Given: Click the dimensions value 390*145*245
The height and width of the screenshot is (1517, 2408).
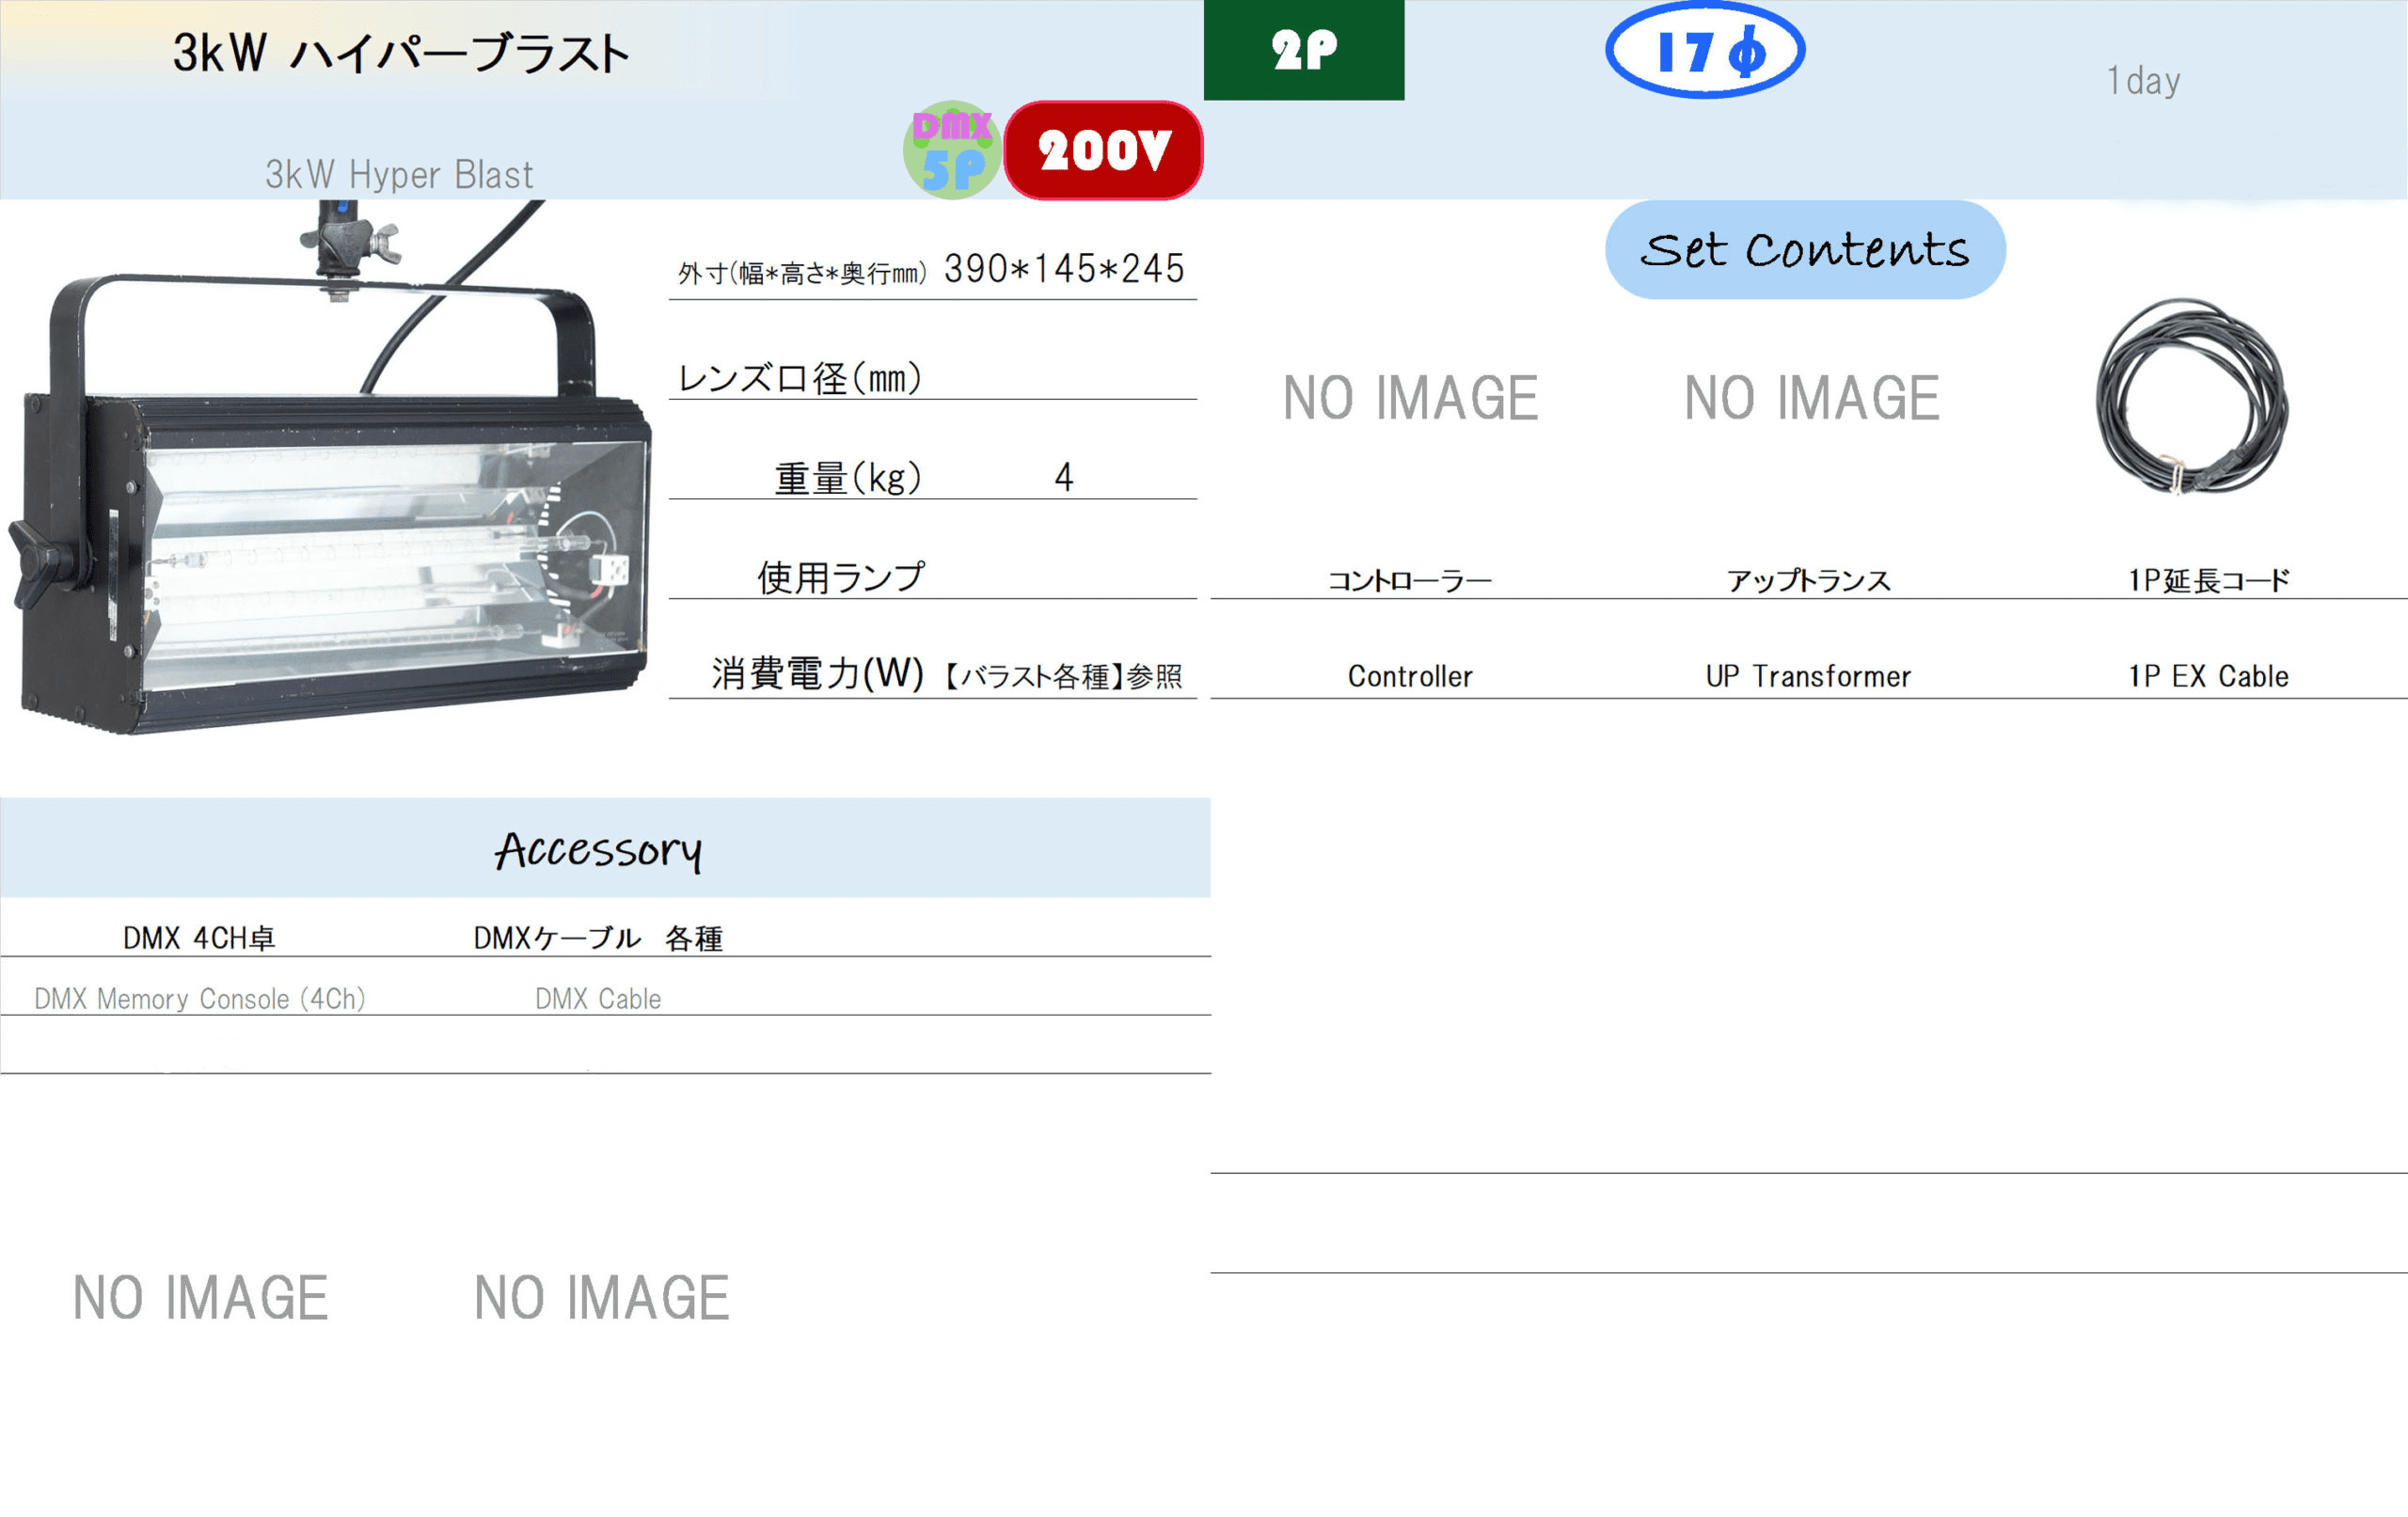Looking at the screenshot, I should coord(1063,269).
